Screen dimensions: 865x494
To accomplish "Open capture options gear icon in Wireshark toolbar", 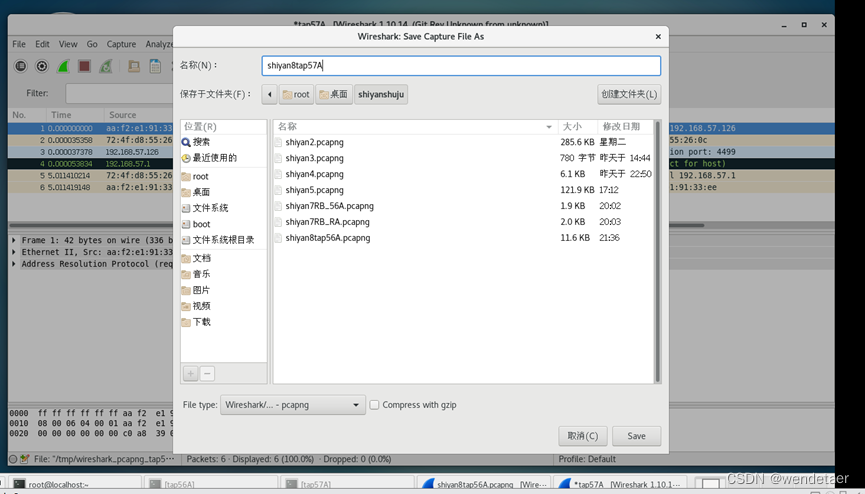I will (42, 66).
